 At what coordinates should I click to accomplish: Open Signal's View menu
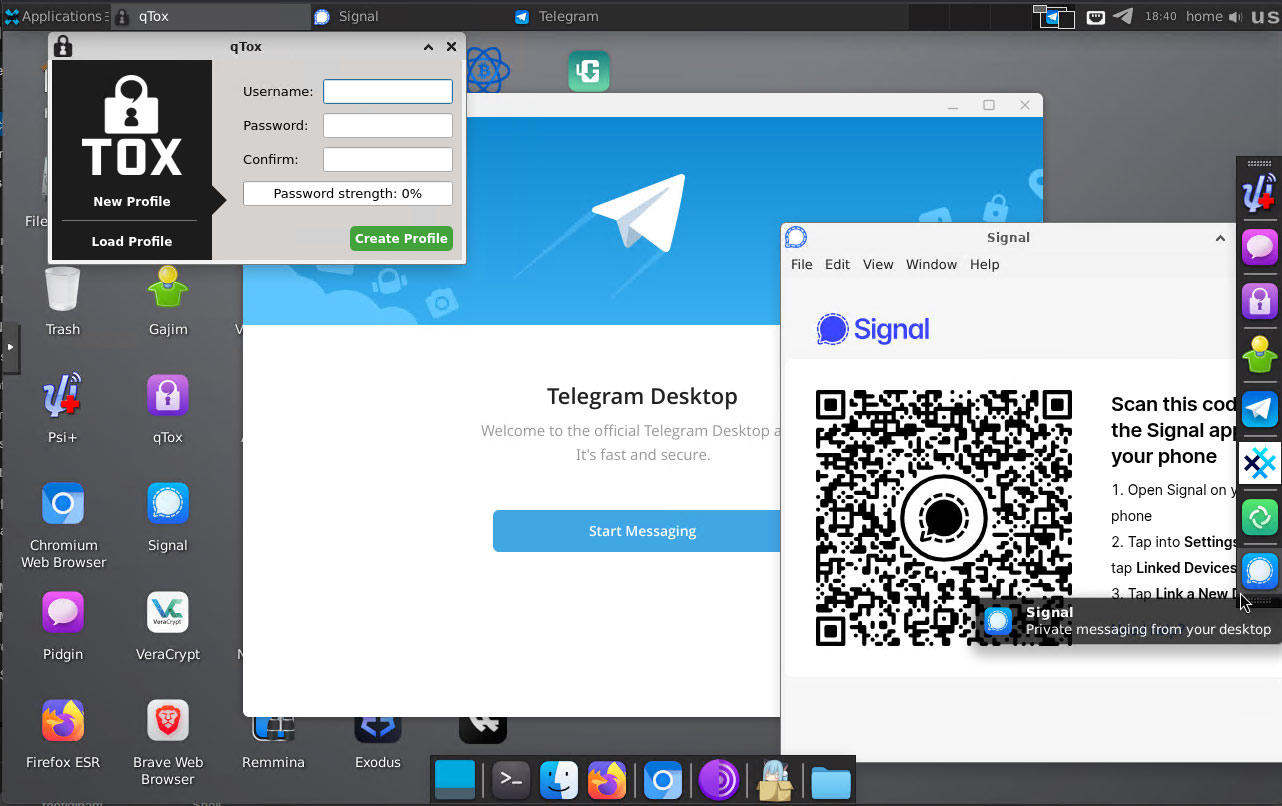coord(878,264)
